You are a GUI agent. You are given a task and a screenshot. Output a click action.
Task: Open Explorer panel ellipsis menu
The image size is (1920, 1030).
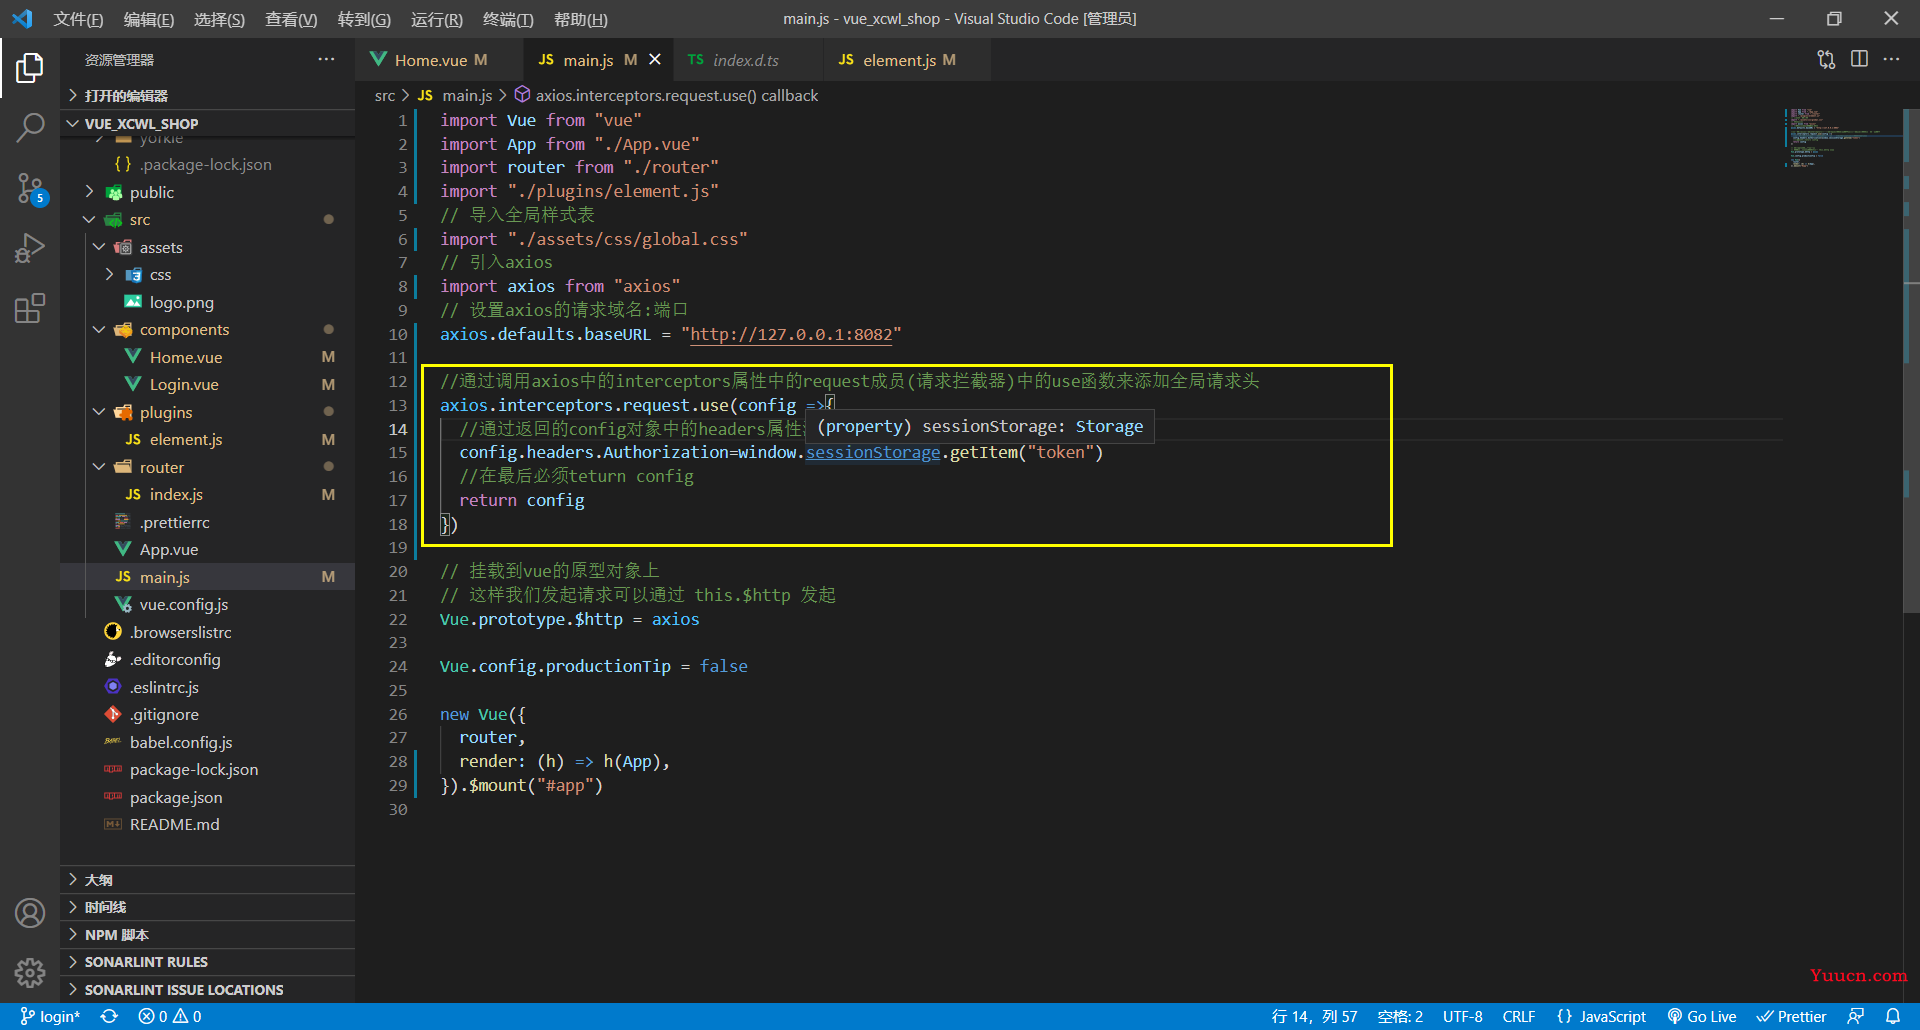tap(326, 60)
